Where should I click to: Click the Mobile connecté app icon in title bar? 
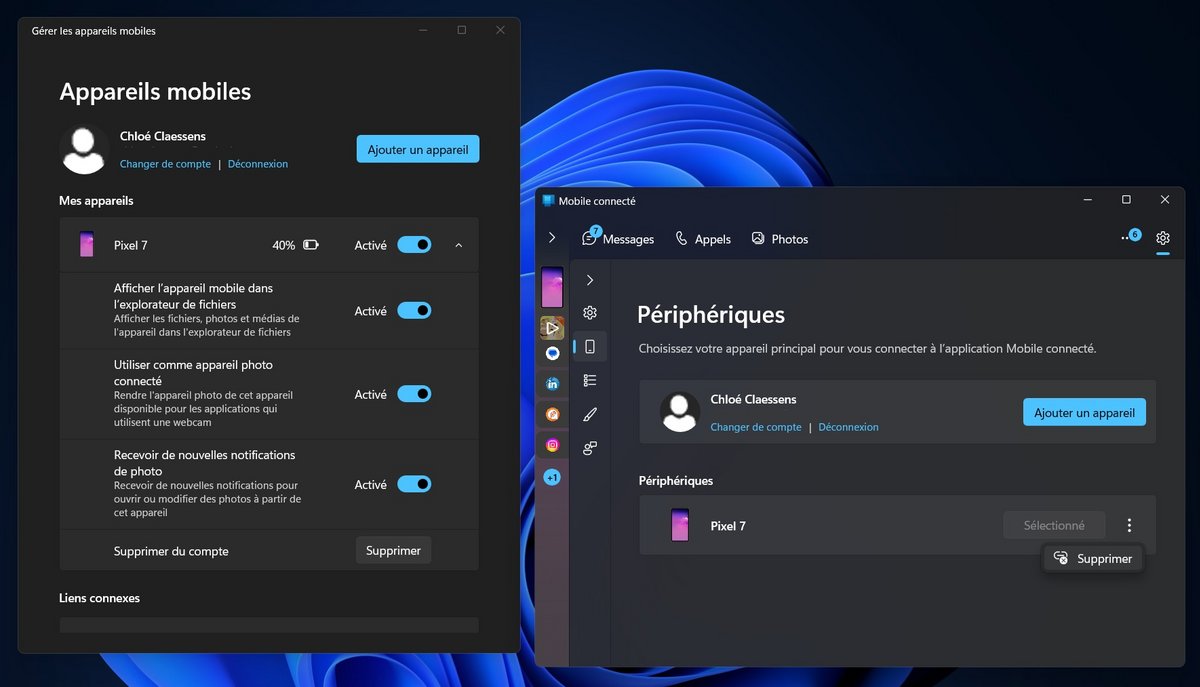548,200
